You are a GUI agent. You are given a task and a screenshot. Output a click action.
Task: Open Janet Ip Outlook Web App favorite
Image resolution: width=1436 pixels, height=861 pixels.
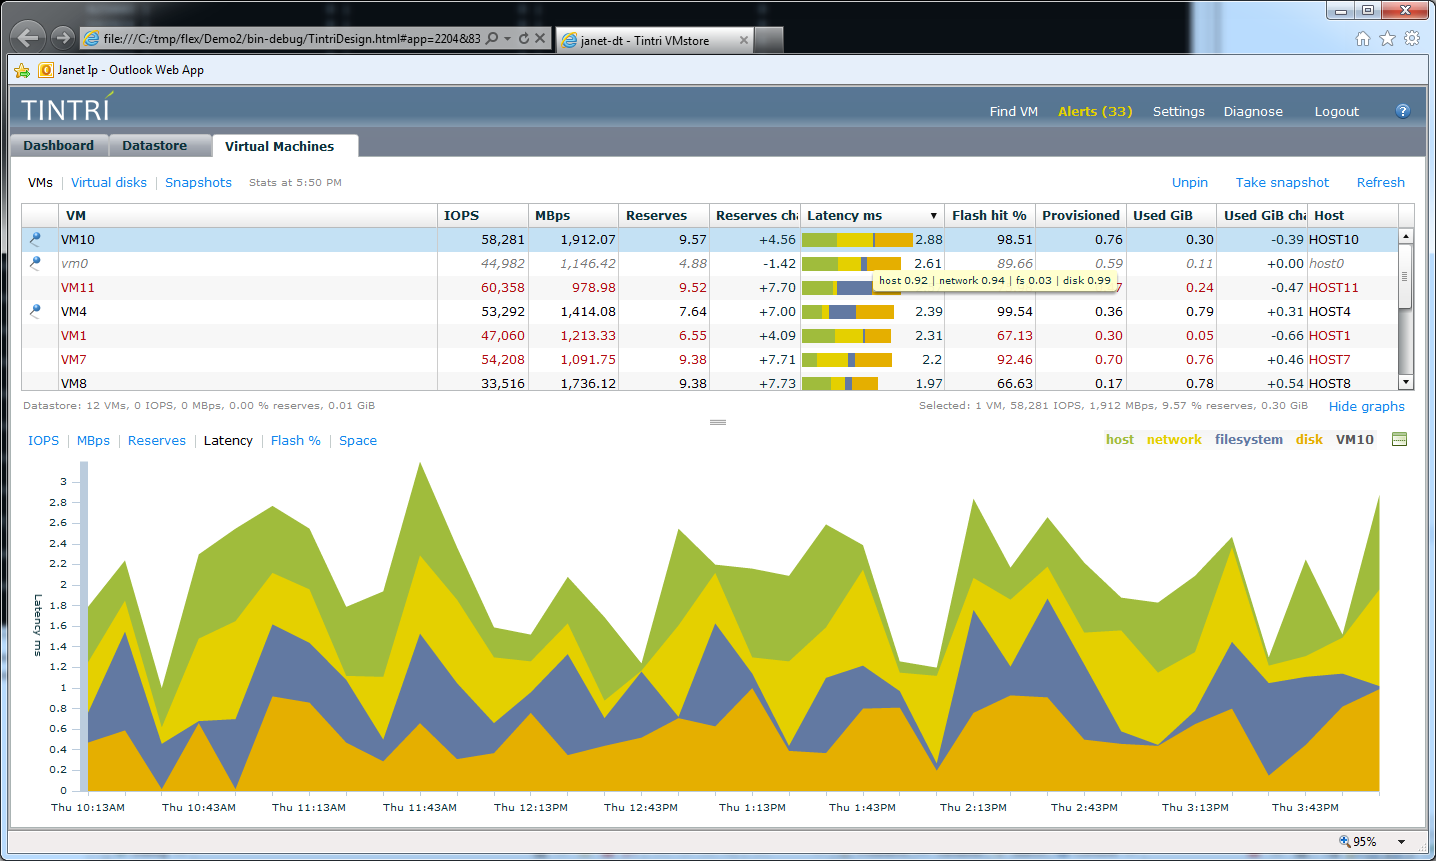121,70
